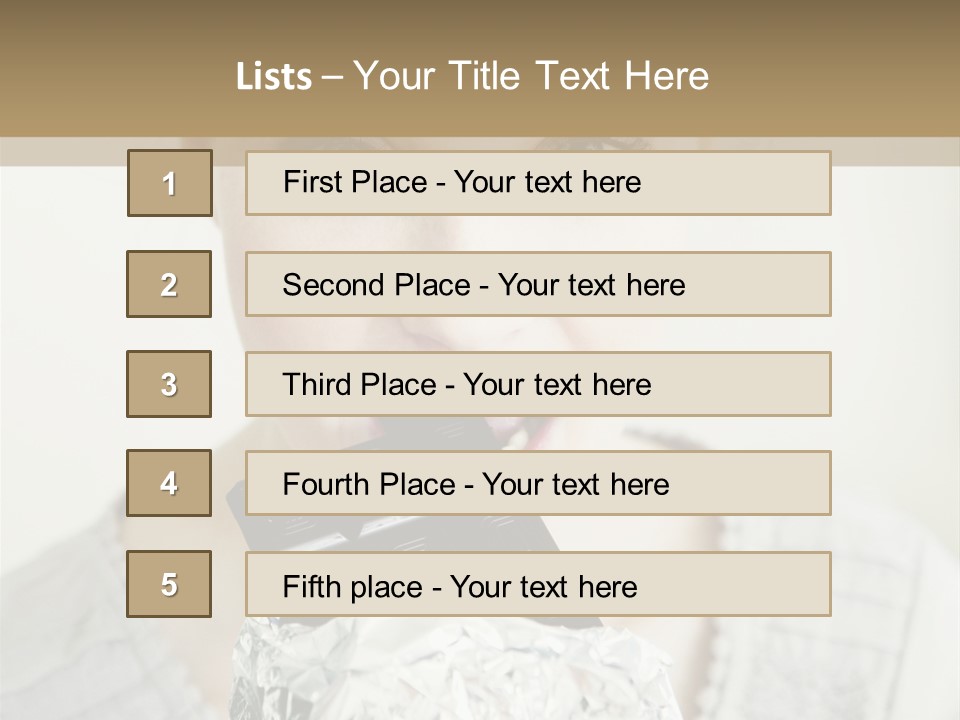Screen dimensions: 960x720
Task: Click 'Your Title Text Here' in title
Action: [531, 76]
